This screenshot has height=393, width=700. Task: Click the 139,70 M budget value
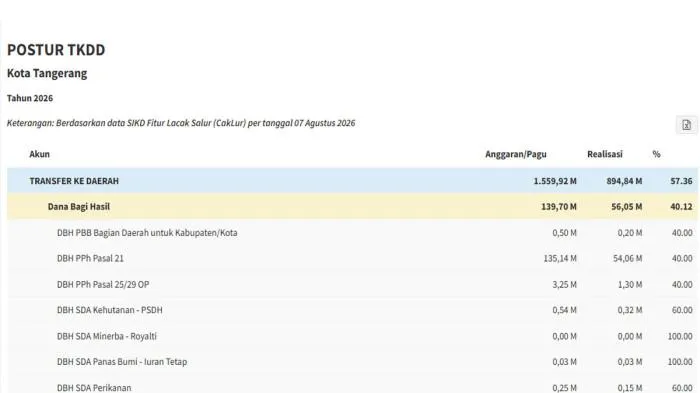pyautogui.click(x=559, y=207)
